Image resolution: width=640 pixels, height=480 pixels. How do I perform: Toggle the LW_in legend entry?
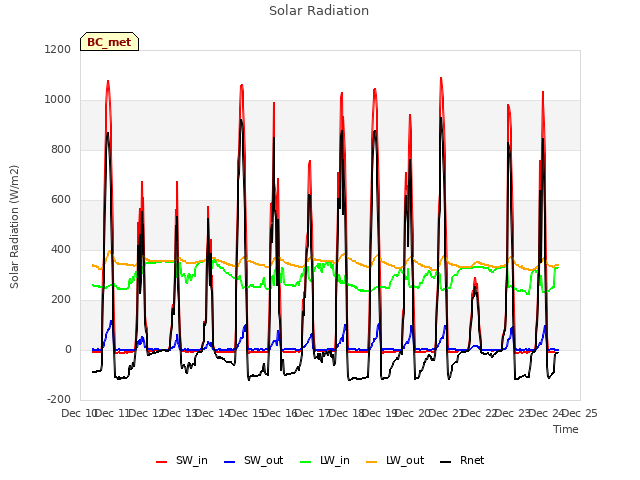[x=325, y=460]
